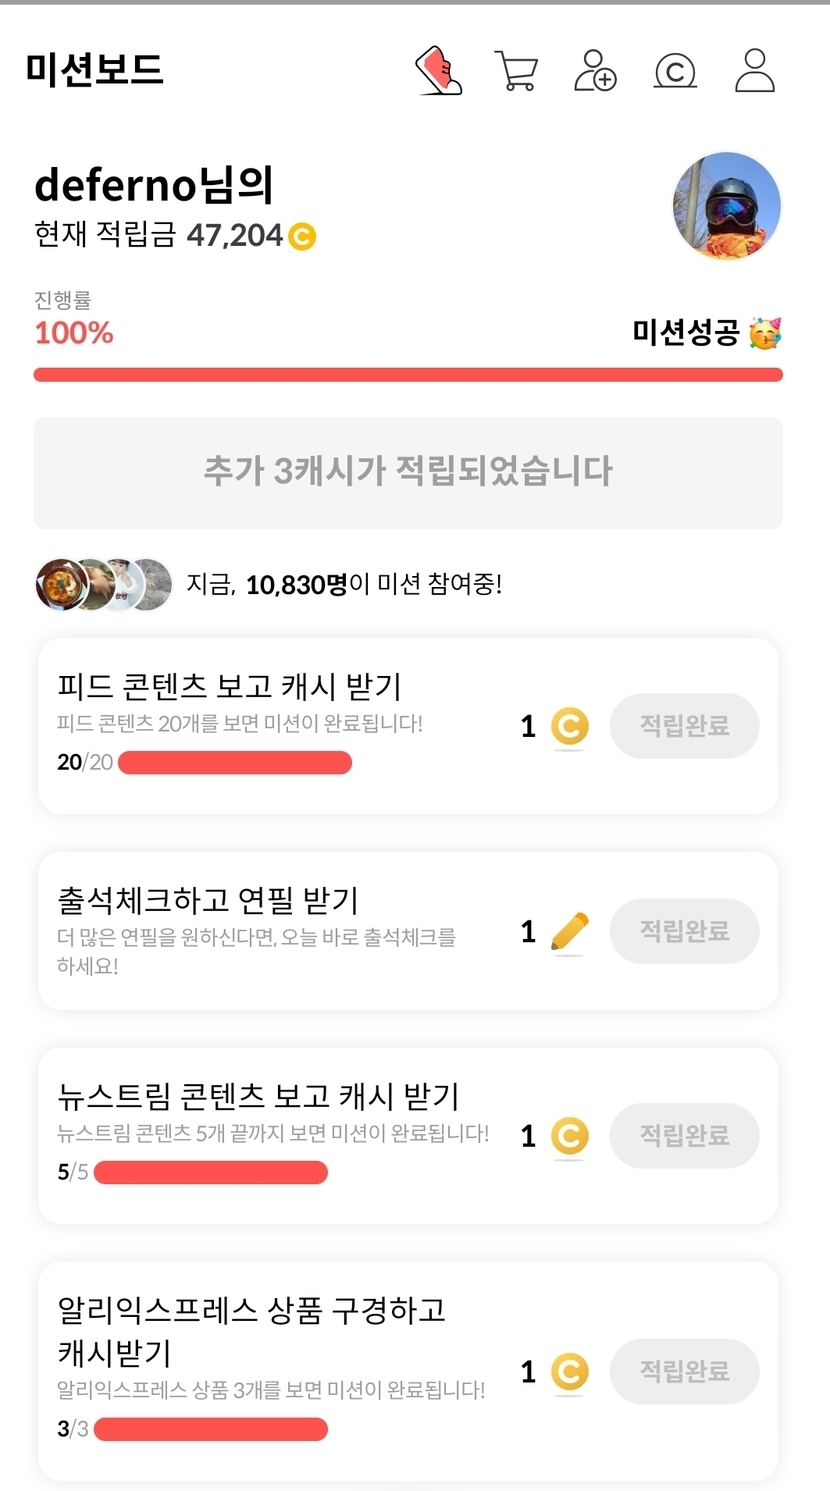This screenshot has height=1491, width=830.
Task: Tap the gold coin beside current savings amount
Action: pyautogui.click(x=301, y=237)
